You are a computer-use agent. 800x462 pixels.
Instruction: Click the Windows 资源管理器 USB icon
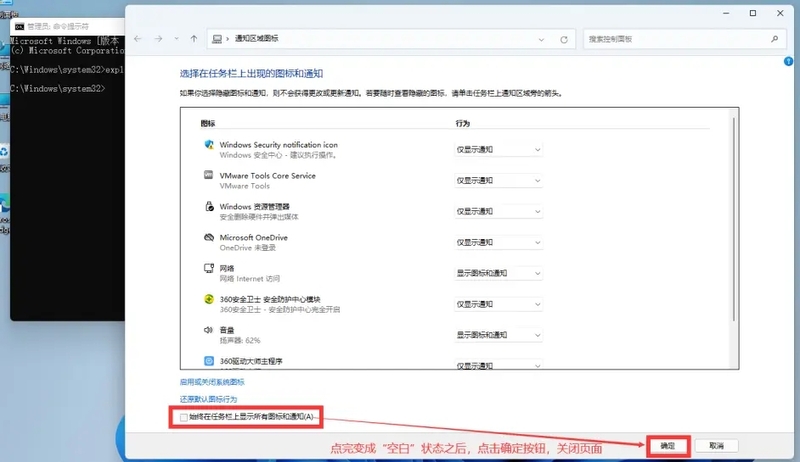[x=209, y=206]
